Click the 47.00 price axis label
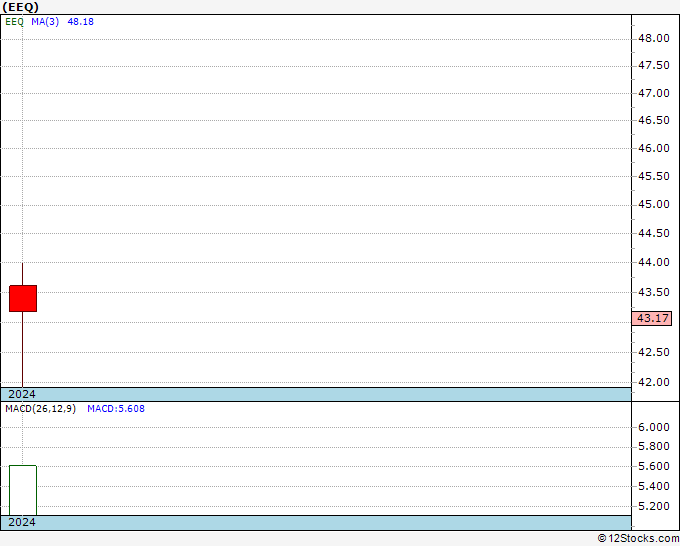 (x=654, y=93)
